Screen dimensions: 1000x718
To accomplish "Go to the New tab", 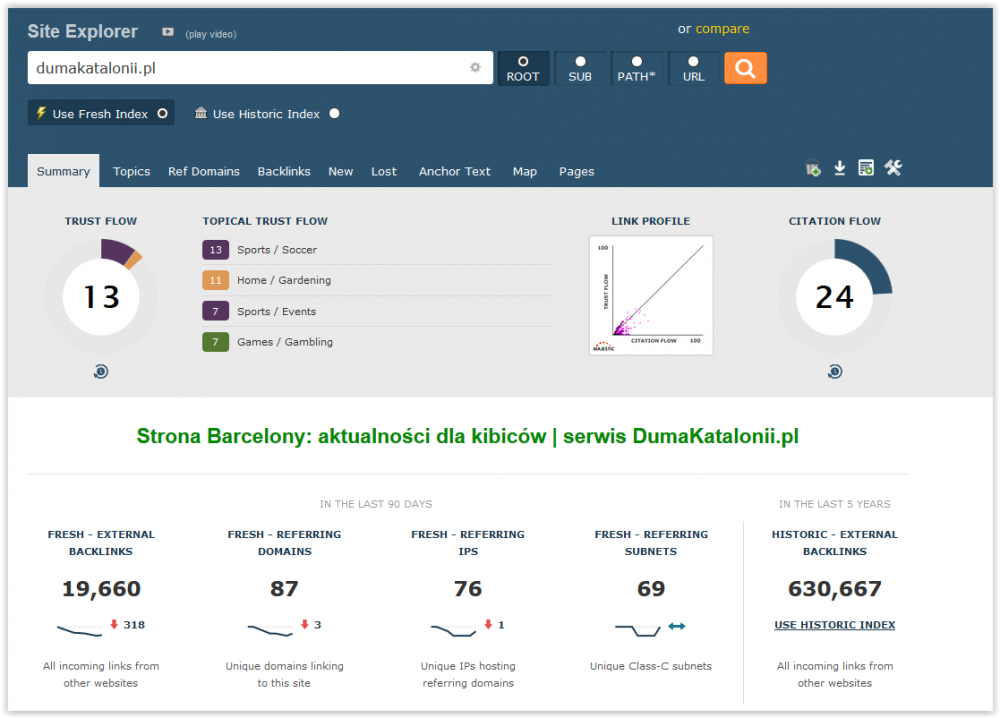I will click(x=341, y=172).
